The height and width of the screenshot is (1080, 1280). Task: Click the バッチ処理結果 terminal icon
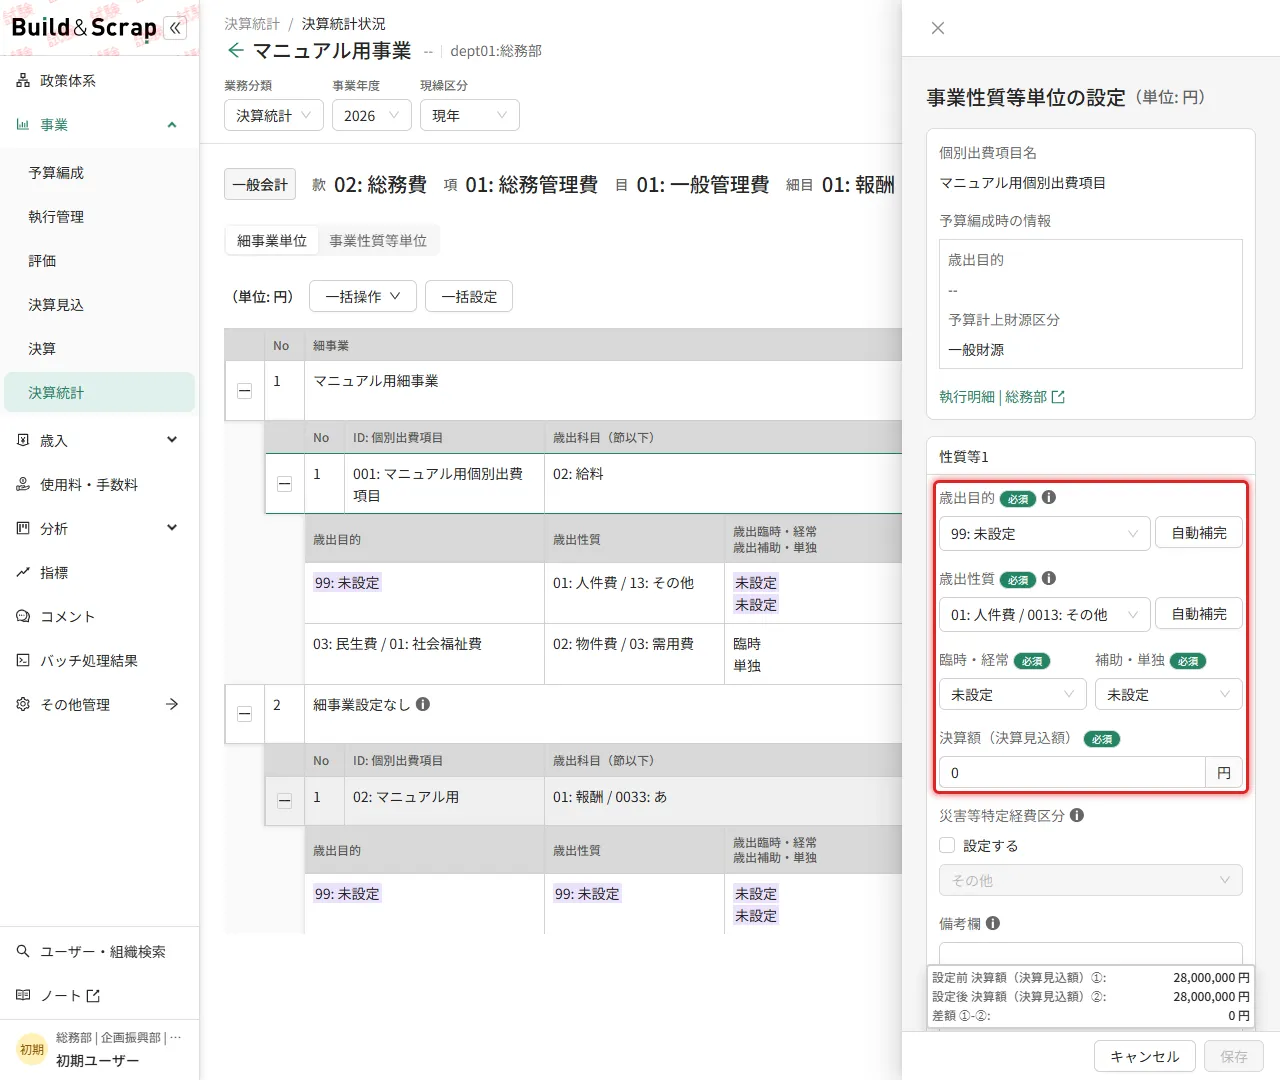coord(23,661)
